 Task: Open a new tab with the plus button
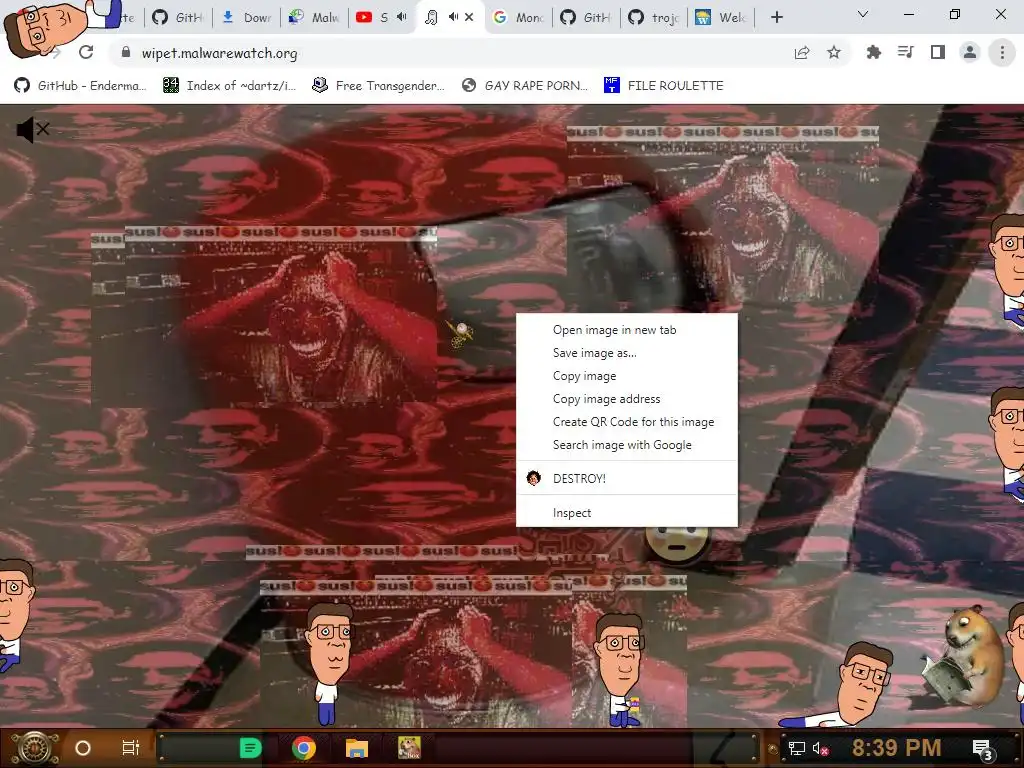[776, 17]
